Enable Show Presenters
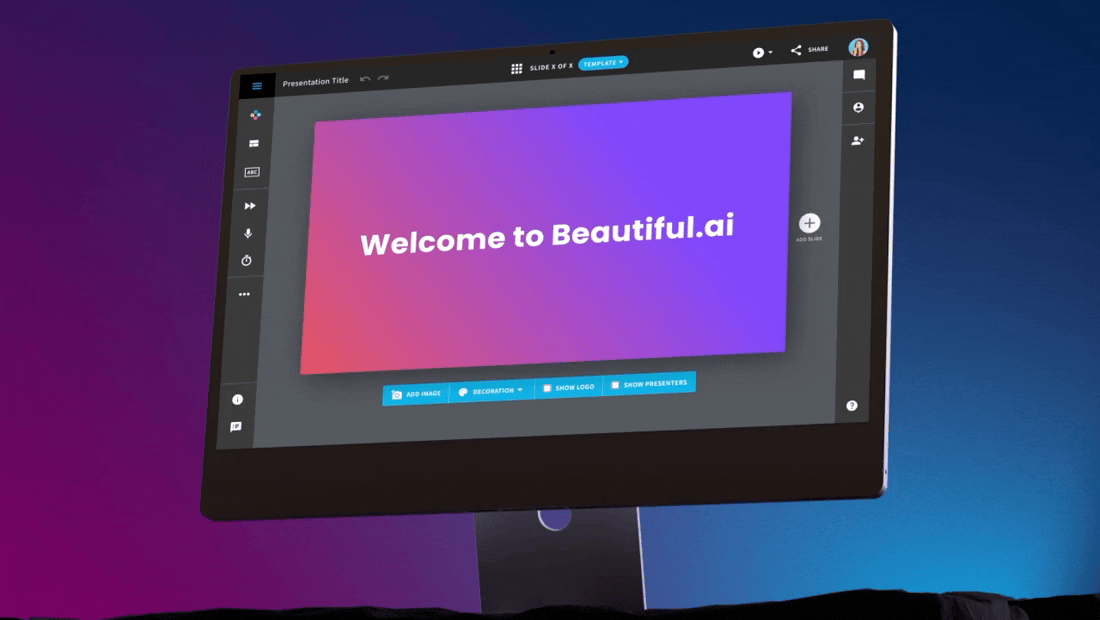 click(649, 384)
